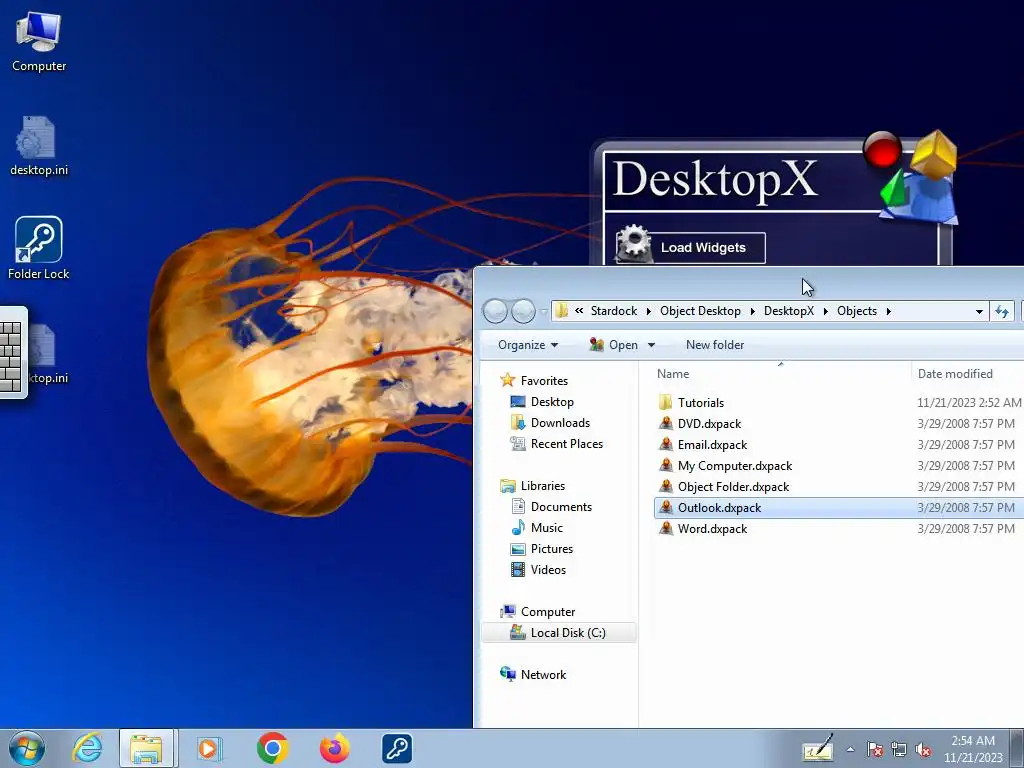1024x768 pixels.
Task: Sort files by Date modified column
Action: 955,374
